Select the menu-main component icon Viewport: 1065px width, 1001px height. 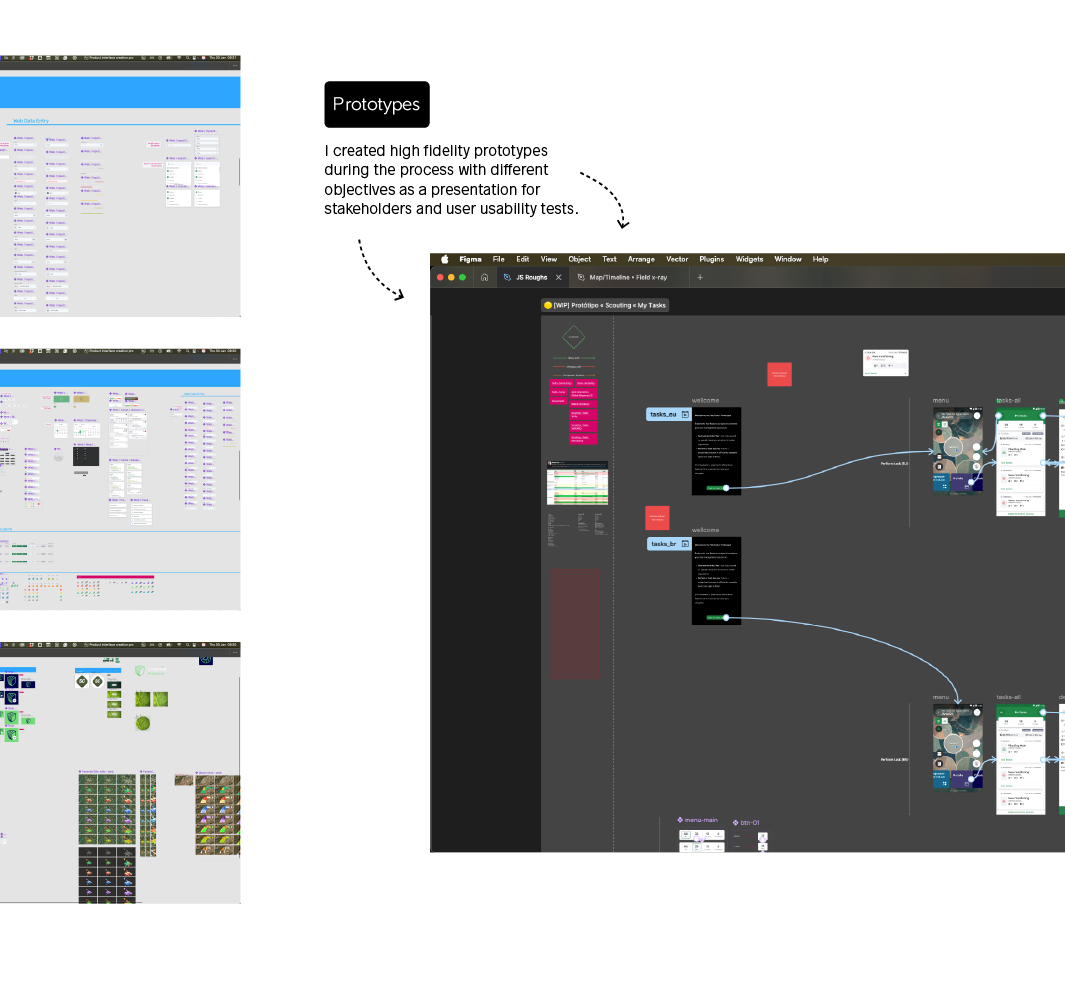680,820
